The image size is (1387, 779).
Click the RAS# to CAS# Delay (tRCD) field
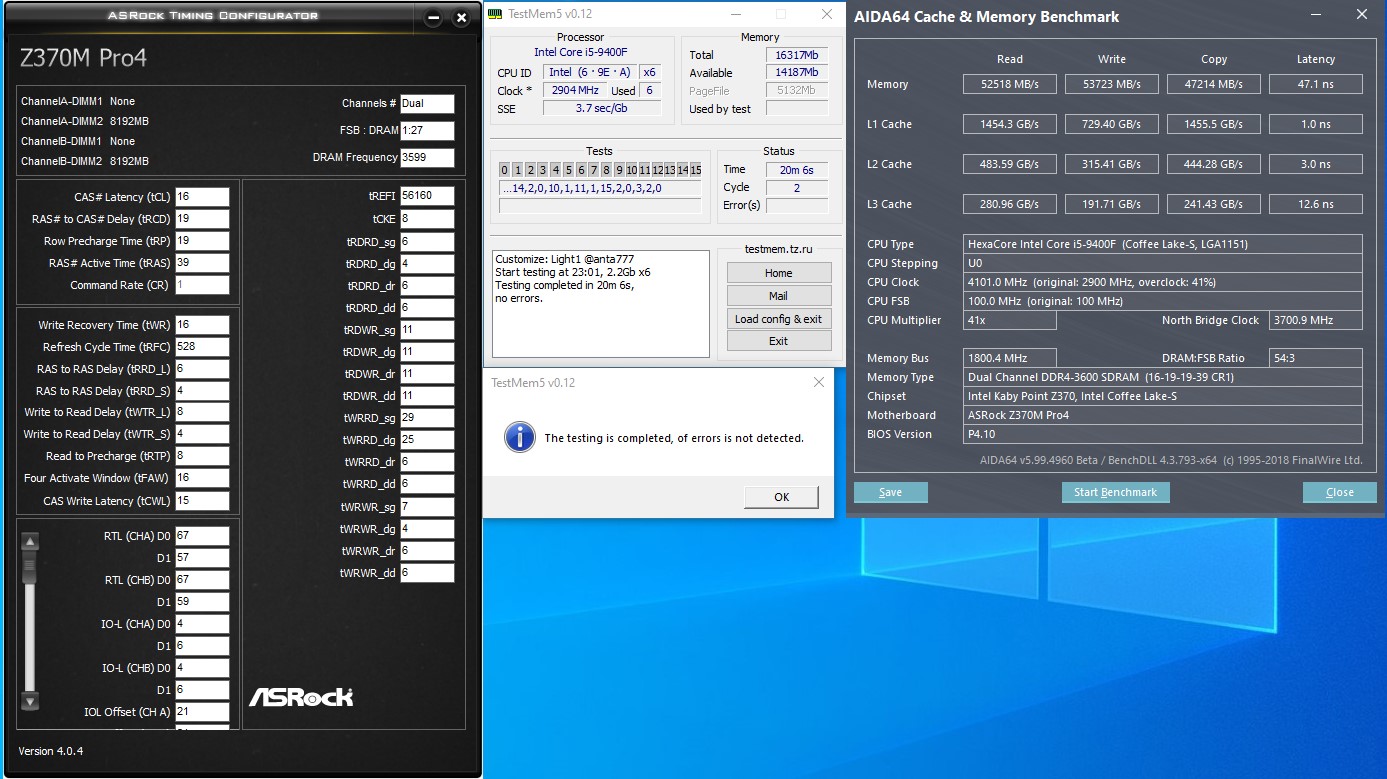[202, 219]
